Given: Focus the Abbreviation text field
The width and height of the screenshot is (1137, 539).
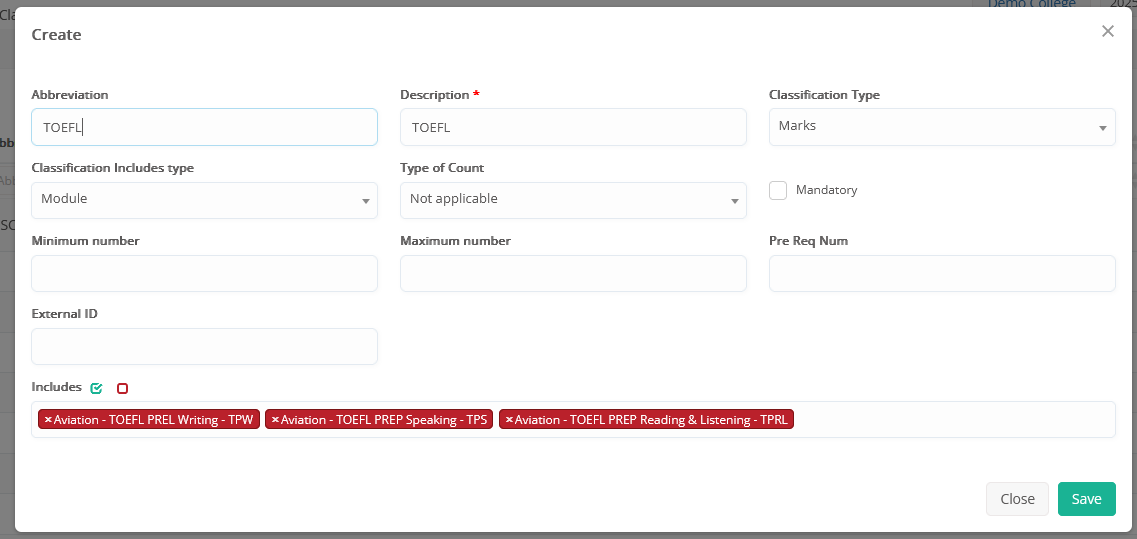Looking at the screenshot, I should click(204, 127).
